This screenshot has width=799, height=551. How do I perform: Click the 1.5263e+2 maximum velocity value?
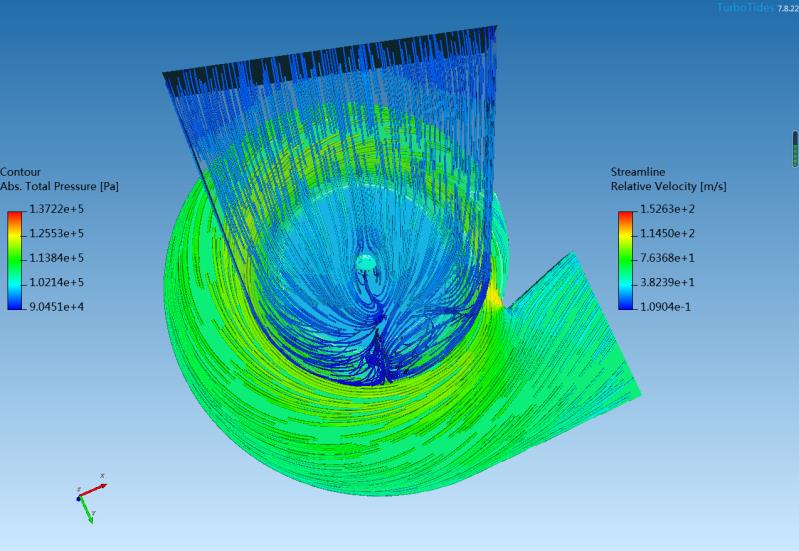pos(665,209)
